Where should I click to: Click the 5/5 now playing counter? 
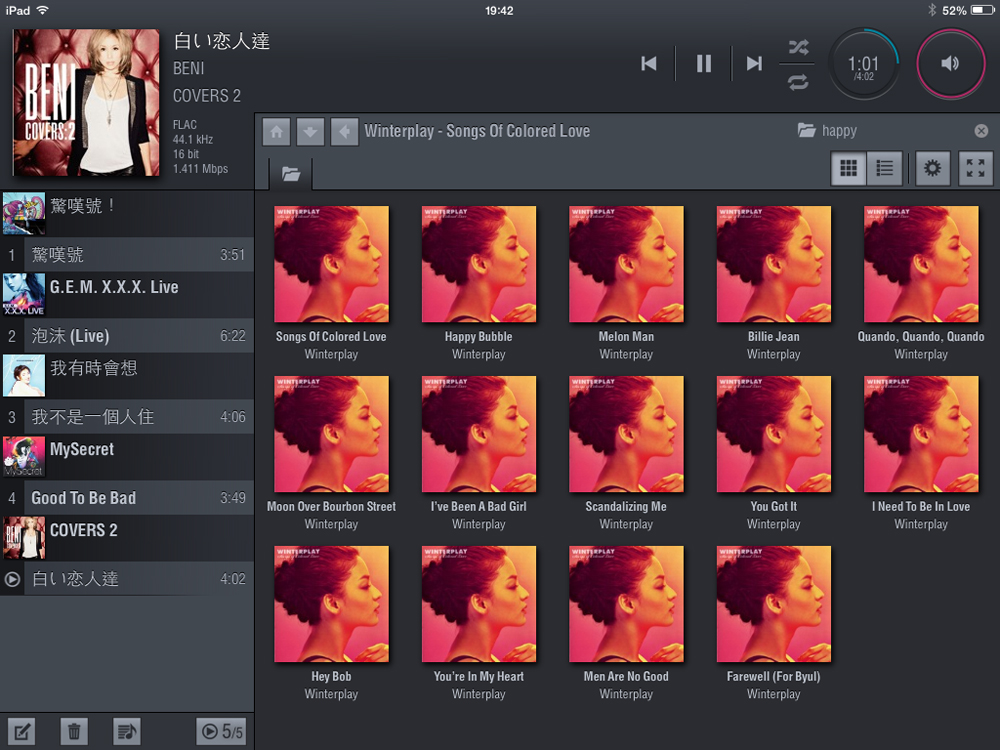click(x=222, y=732)
